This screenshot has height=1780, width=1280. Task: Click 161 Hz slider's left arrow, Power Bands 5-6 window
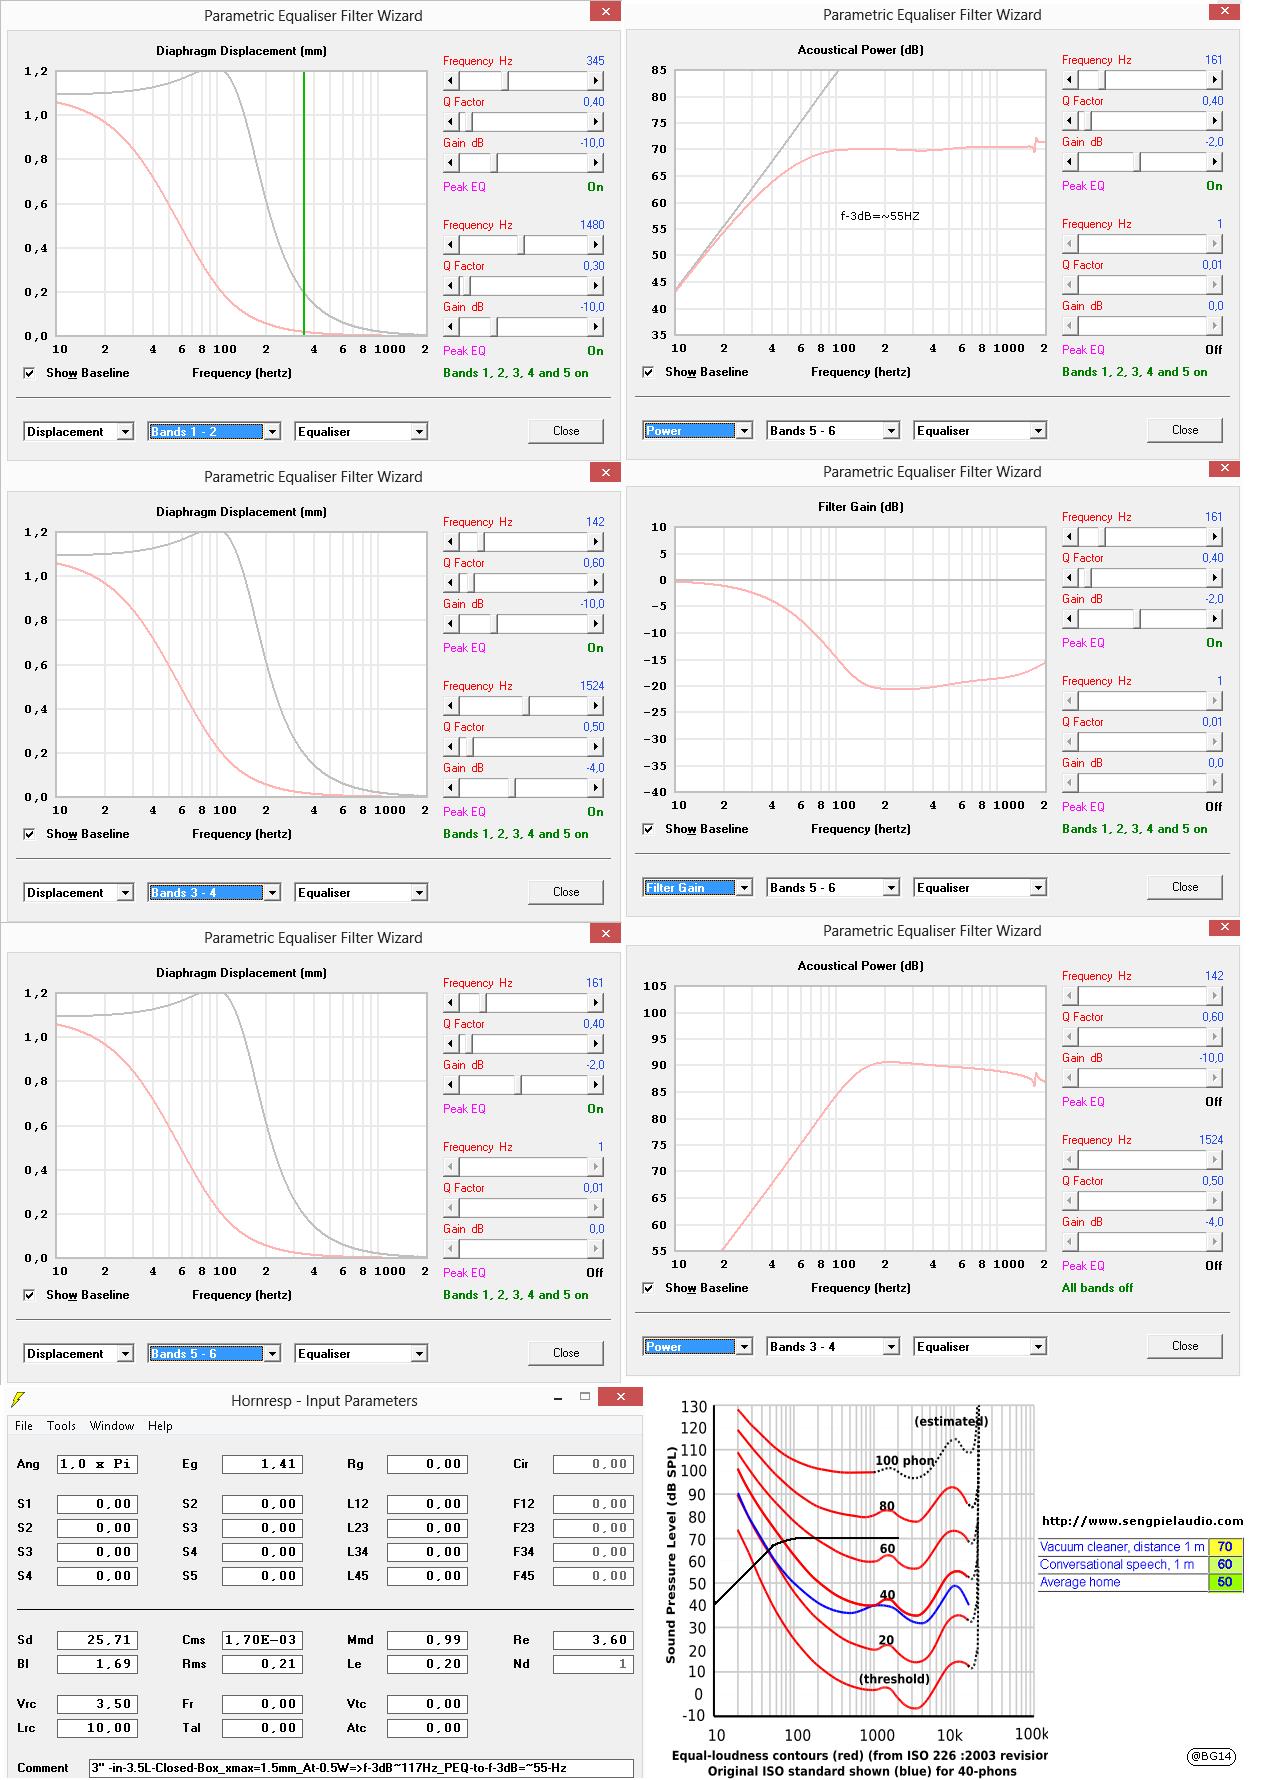coord(1070,80)
